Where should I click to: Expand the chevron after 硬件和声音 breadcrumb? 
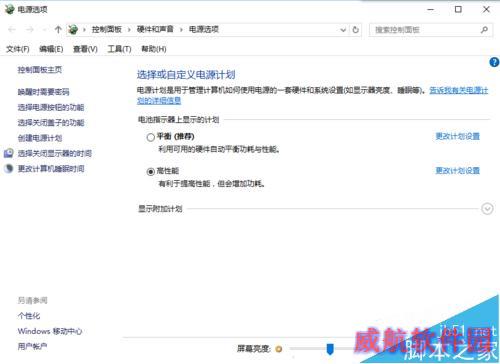tap(181, 30)
